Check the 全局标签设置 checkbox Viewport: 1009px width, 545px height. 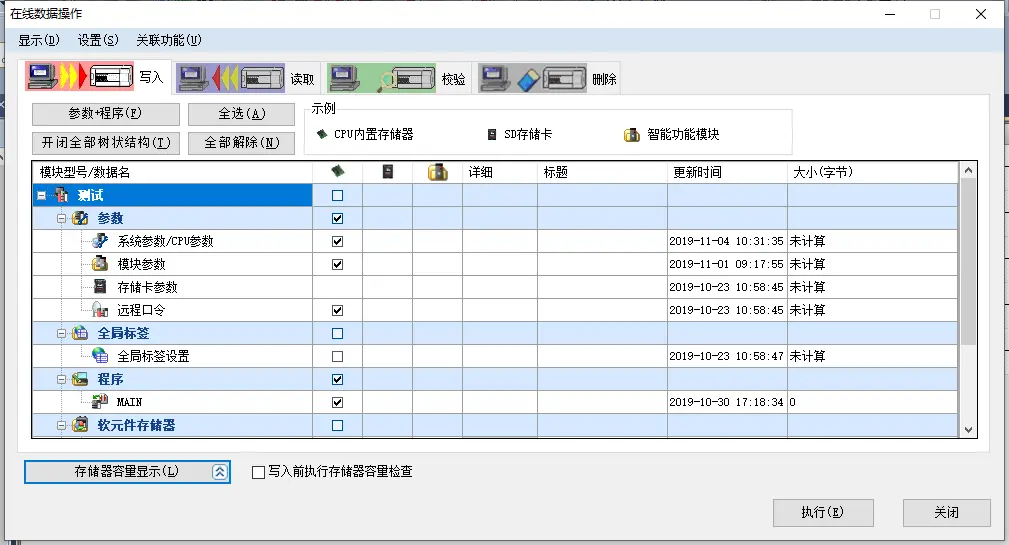pyautogui.click(x=337, y=356)
